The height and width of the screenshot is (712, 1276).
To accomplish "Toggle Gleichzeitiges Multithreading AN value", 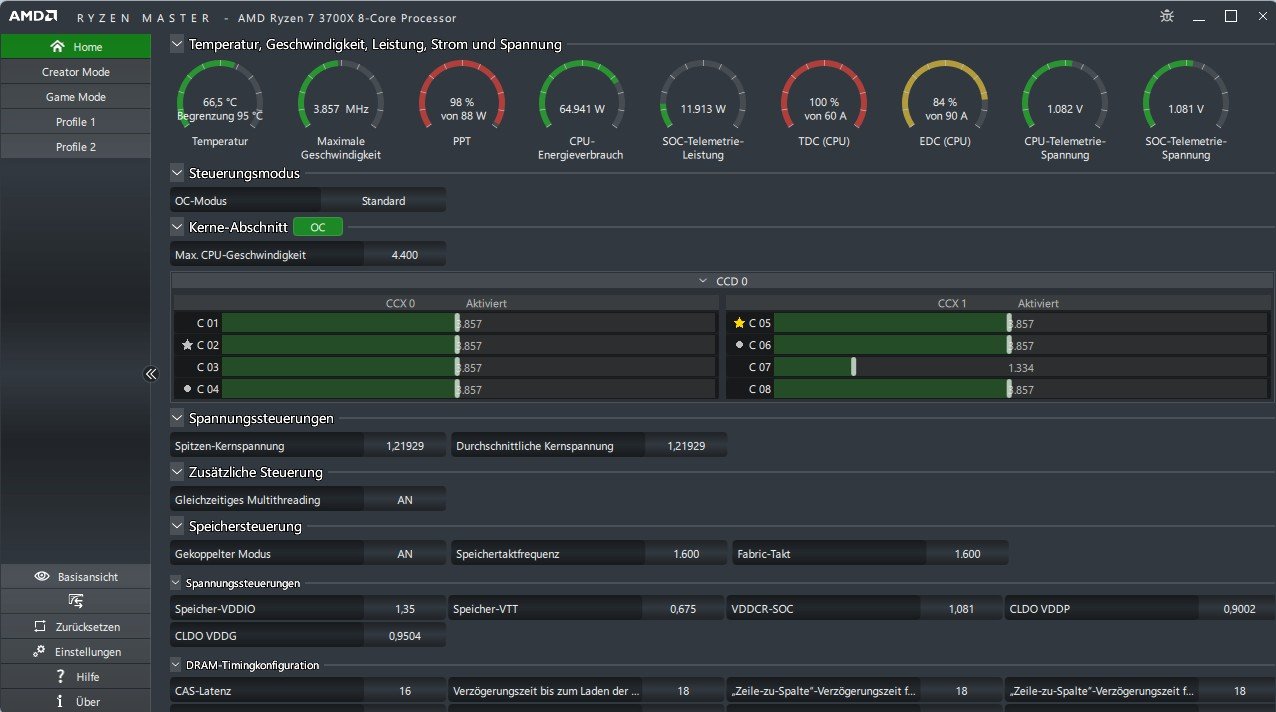I will point(405,499).
